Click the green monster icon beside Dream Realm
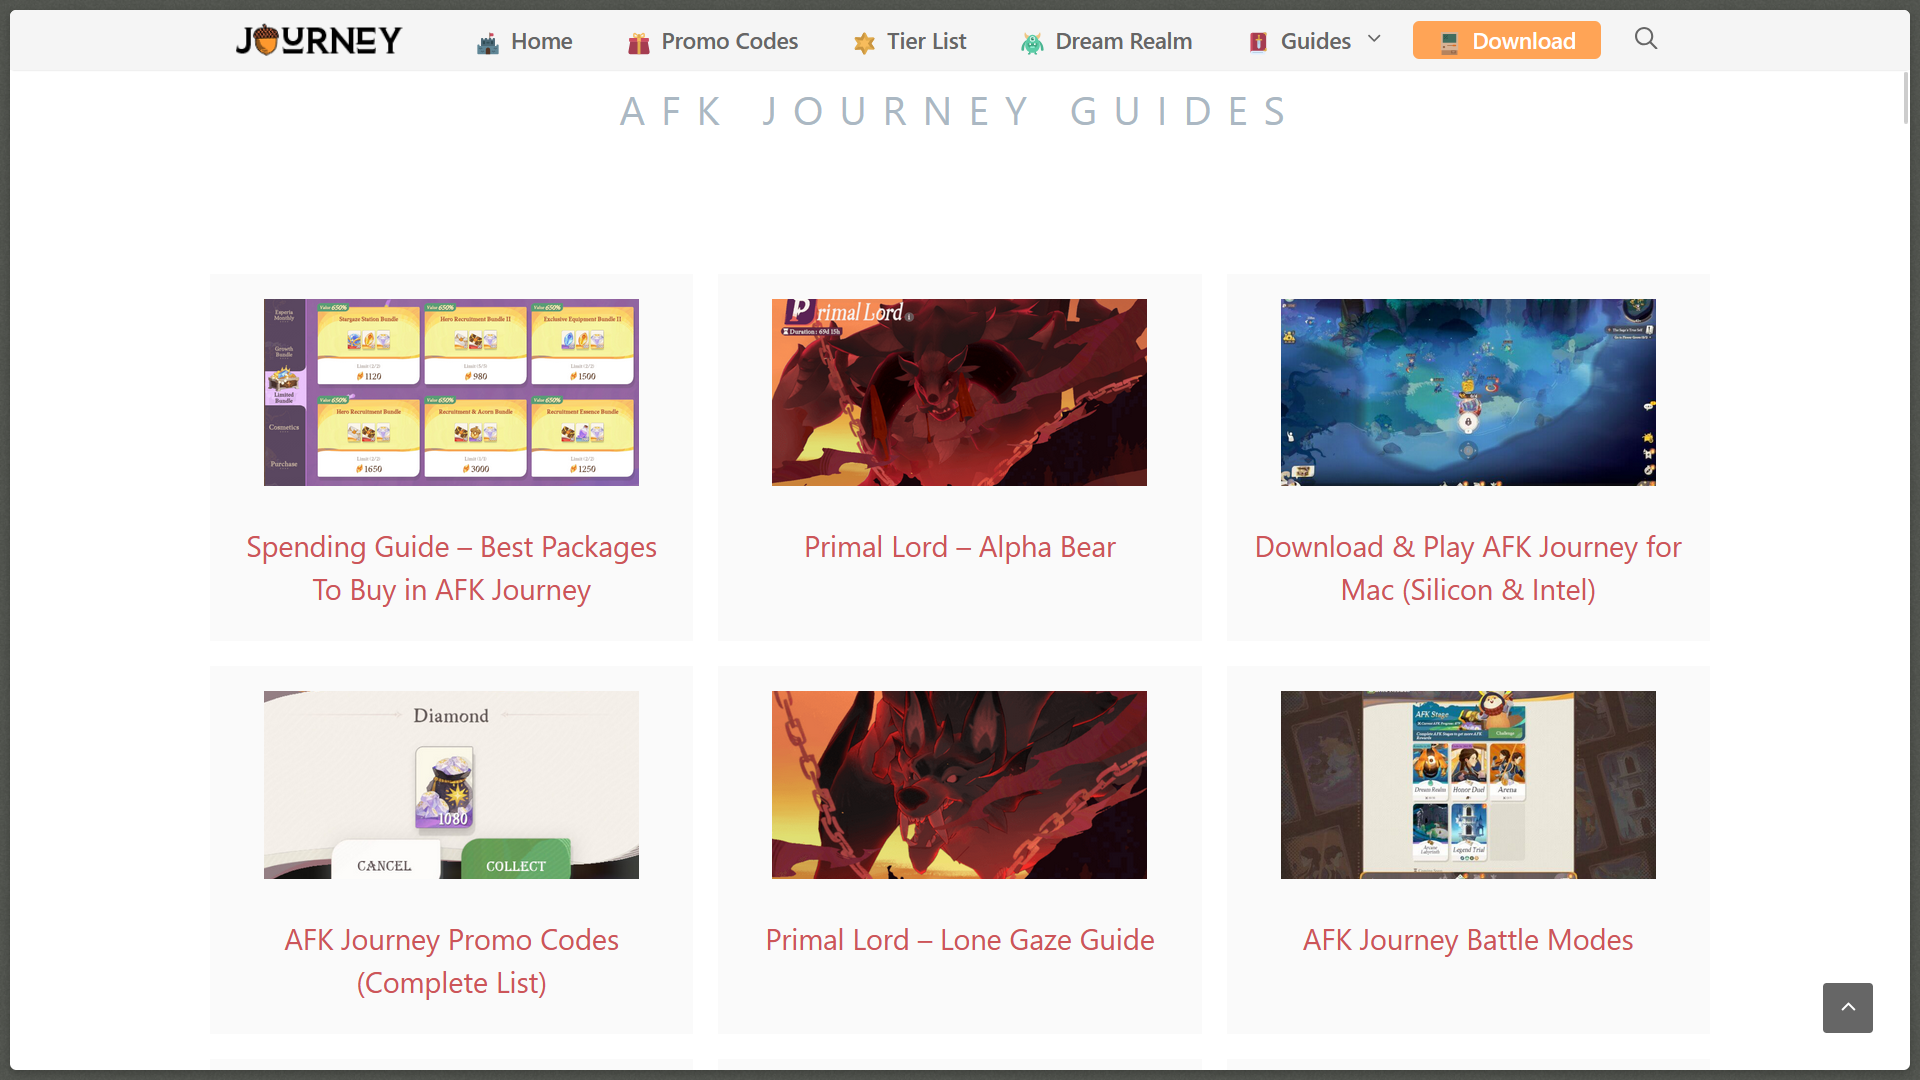Viewport: 1920px width, 1080px height. 1032,43
